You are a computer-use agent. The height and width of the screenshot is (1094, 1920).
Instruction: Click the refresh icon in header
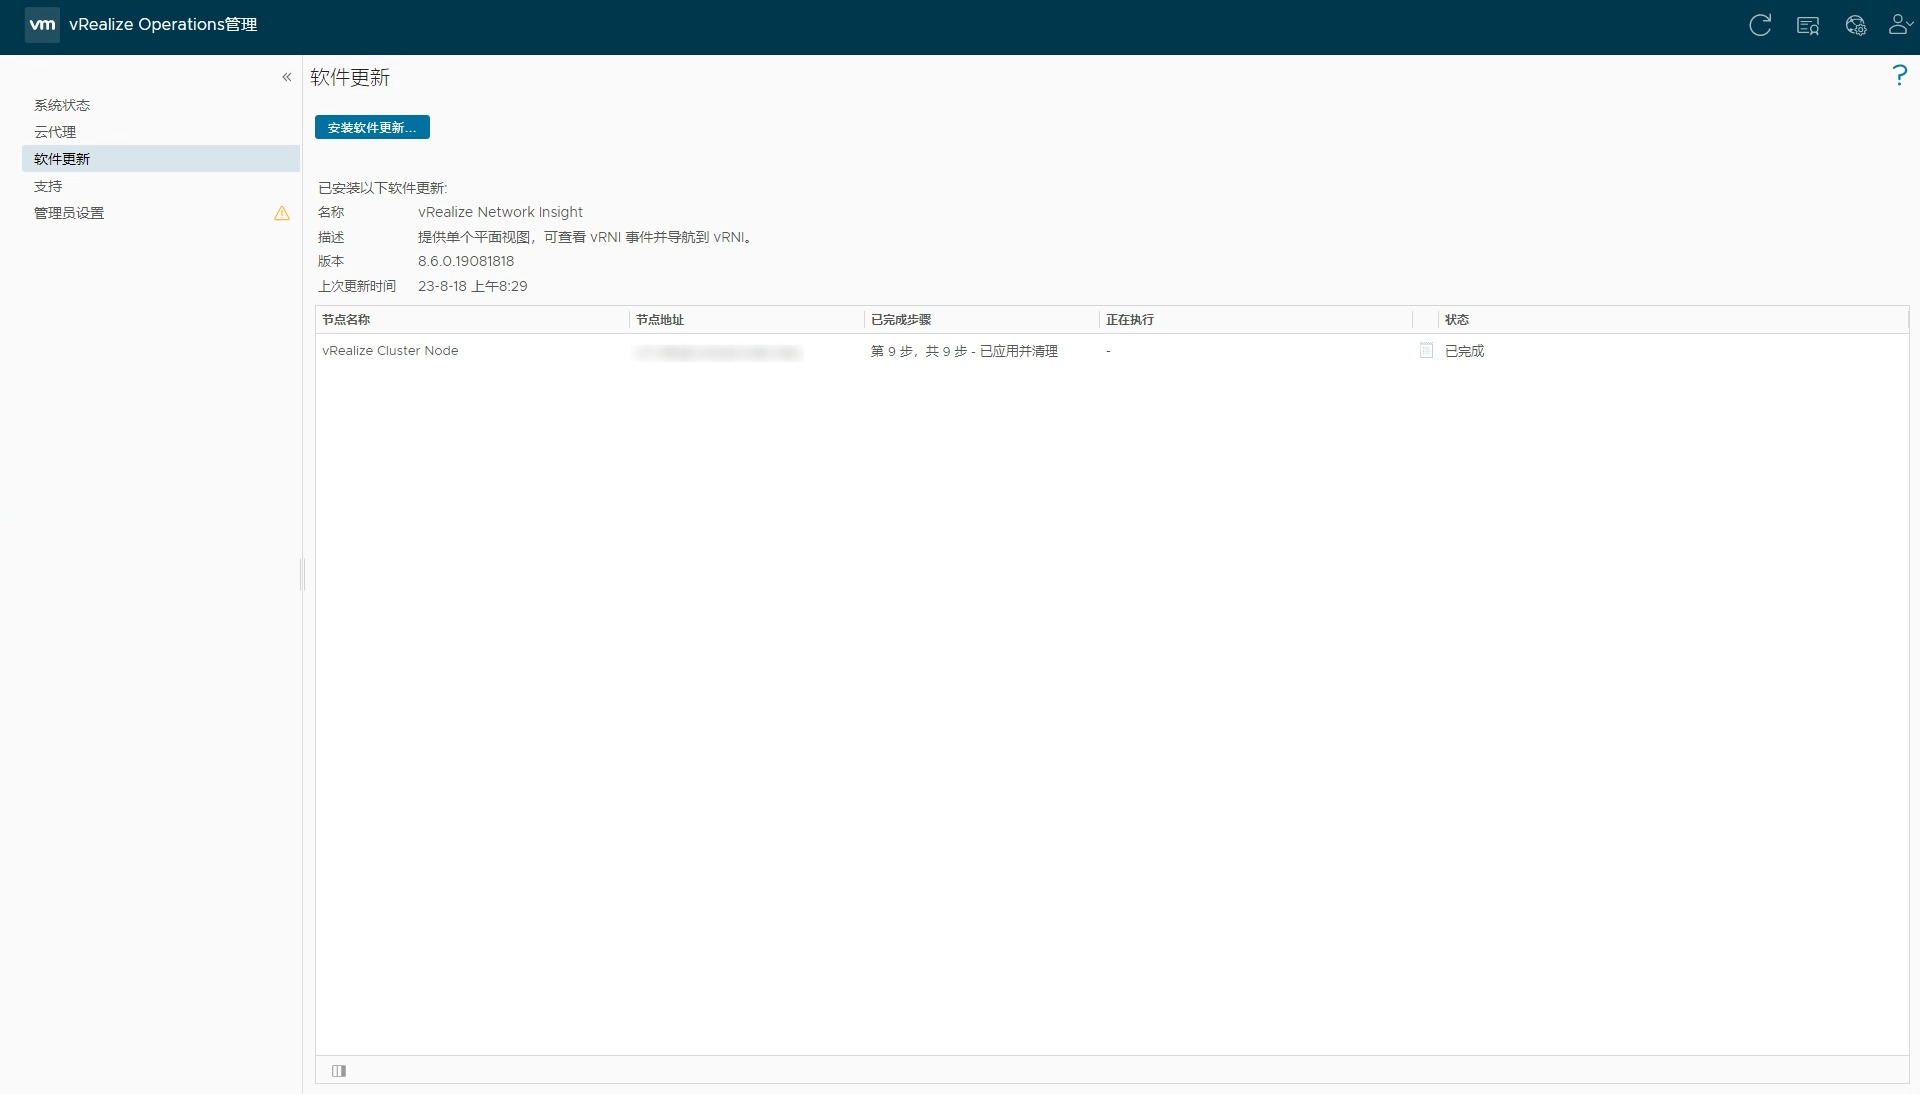(x=1760, y=25)
